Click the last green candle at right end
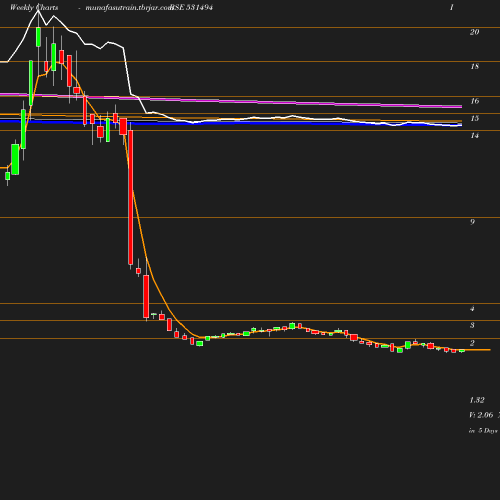The height and width of the screenshot is (500, 500). [462, 351]
